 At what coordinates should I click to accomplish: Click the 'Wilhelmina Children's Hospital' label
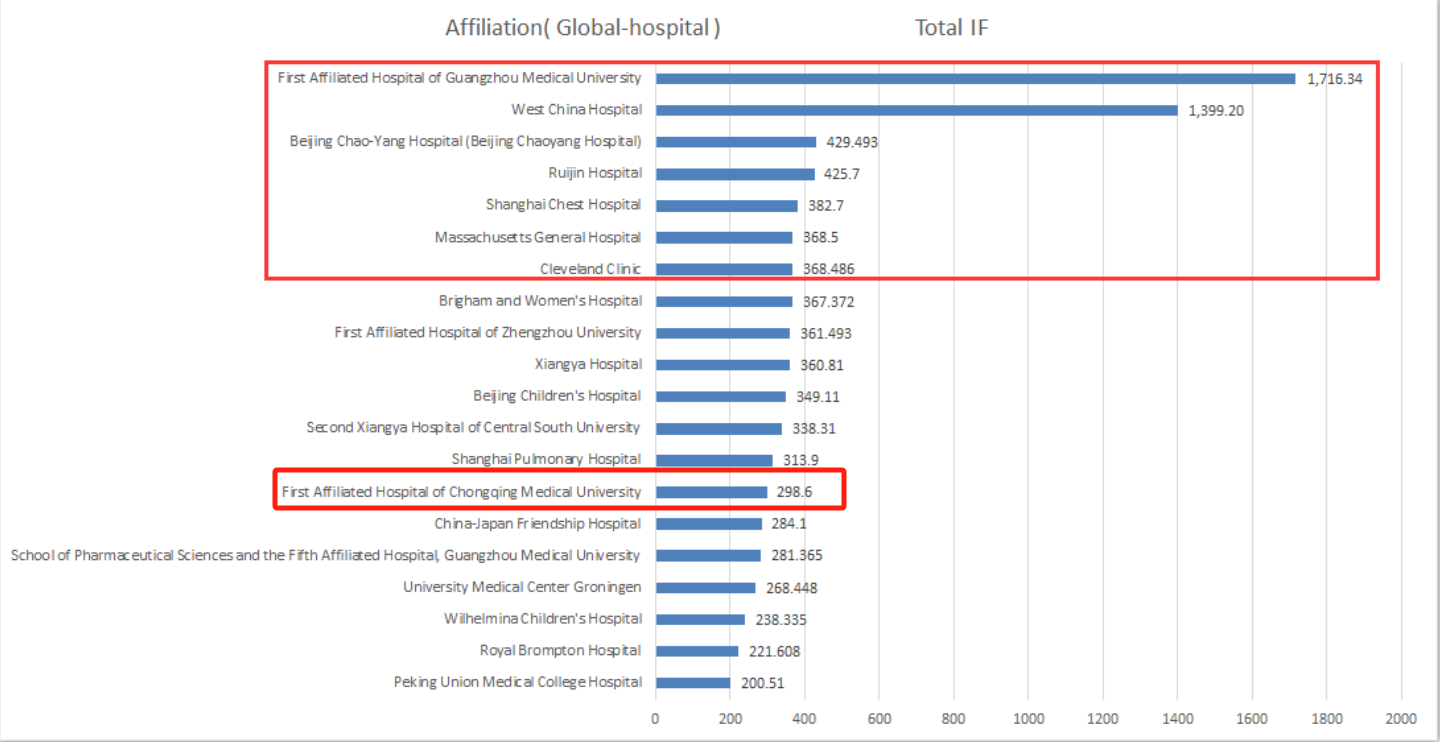pyautogui.click(x=543, y=618)
